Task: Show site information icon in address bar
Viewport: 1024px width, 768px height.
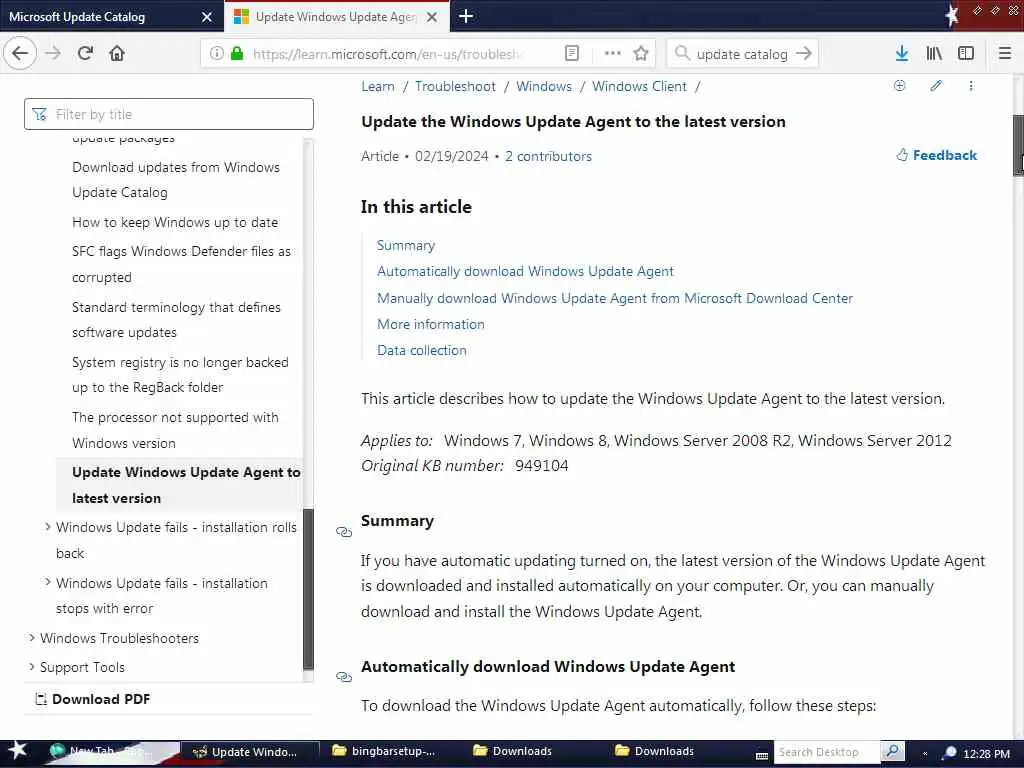Action: (x=217, y=54)
